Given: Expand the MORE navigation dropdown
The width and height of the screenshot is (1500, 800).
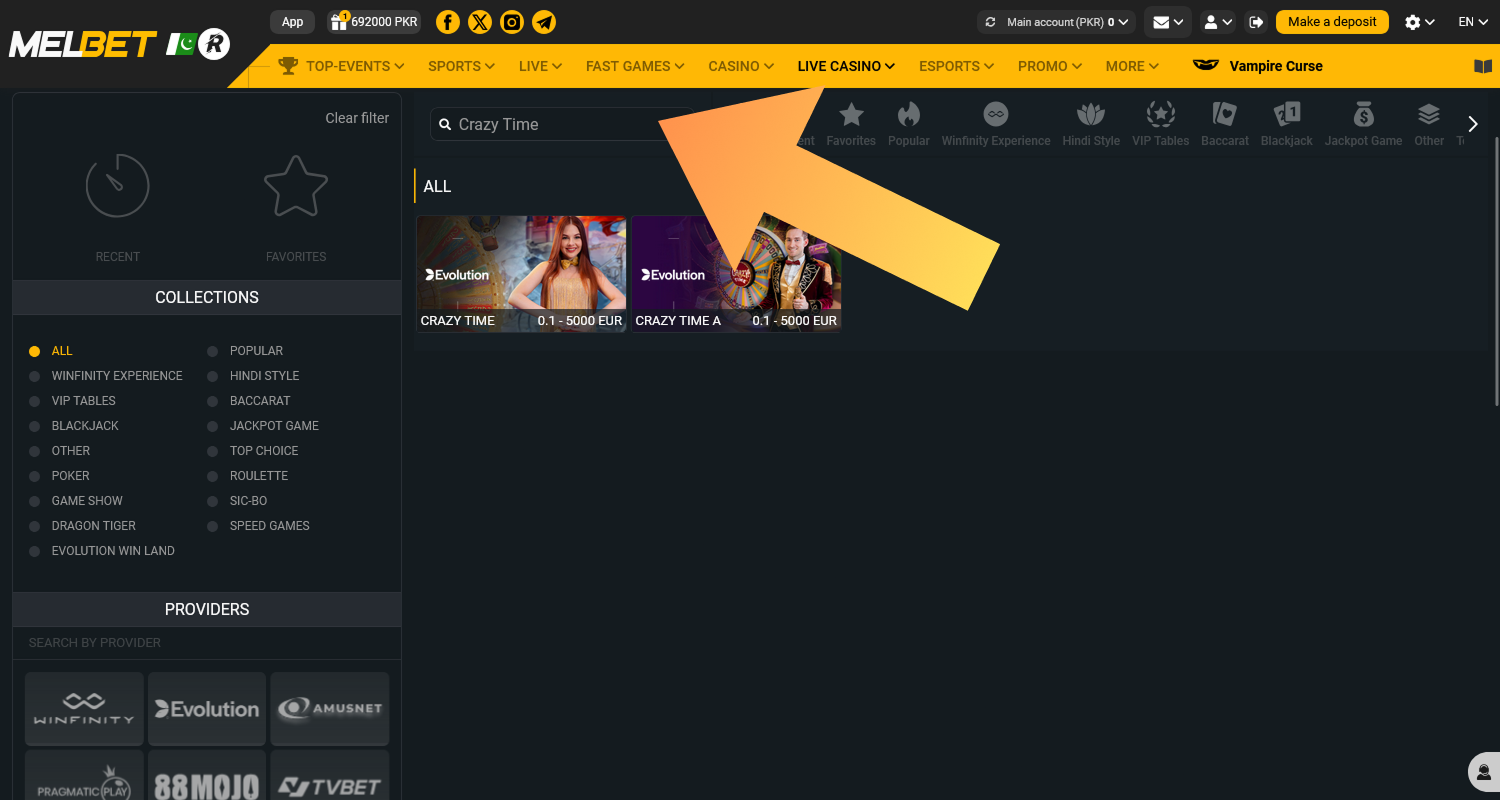Looking at the screenshot, I should (x=1131, y=65).
